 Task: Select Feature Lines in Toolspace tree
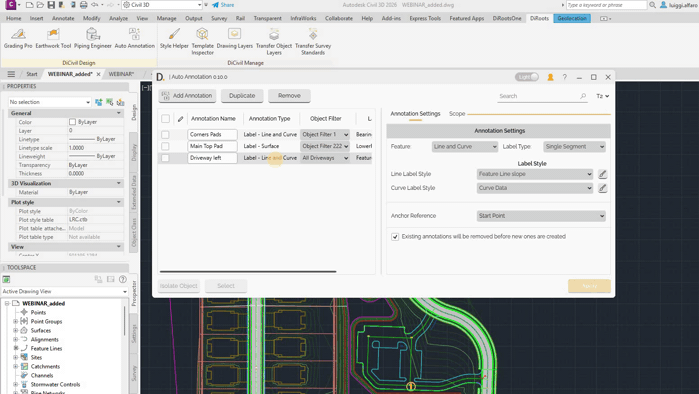pyautogui.click(x=46, y=349)
